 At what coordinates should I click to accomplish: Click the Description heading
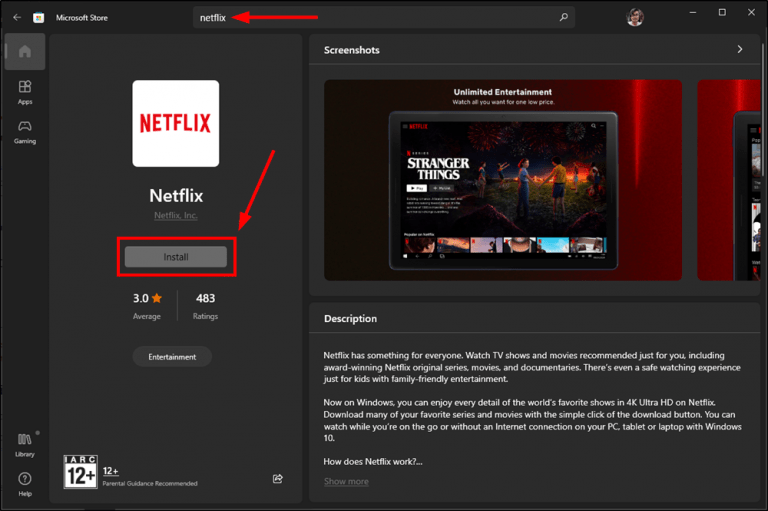click(350, 318)
